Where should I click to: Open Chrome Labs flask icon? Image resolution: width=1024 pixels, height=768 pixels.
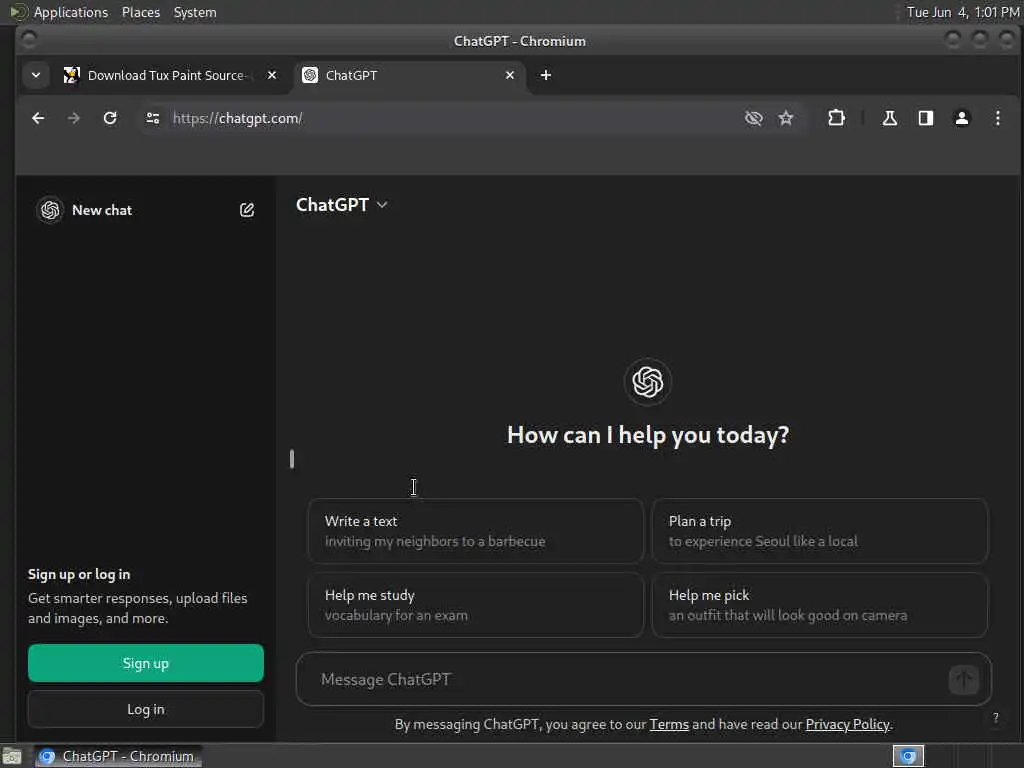[x=889, y=118]
